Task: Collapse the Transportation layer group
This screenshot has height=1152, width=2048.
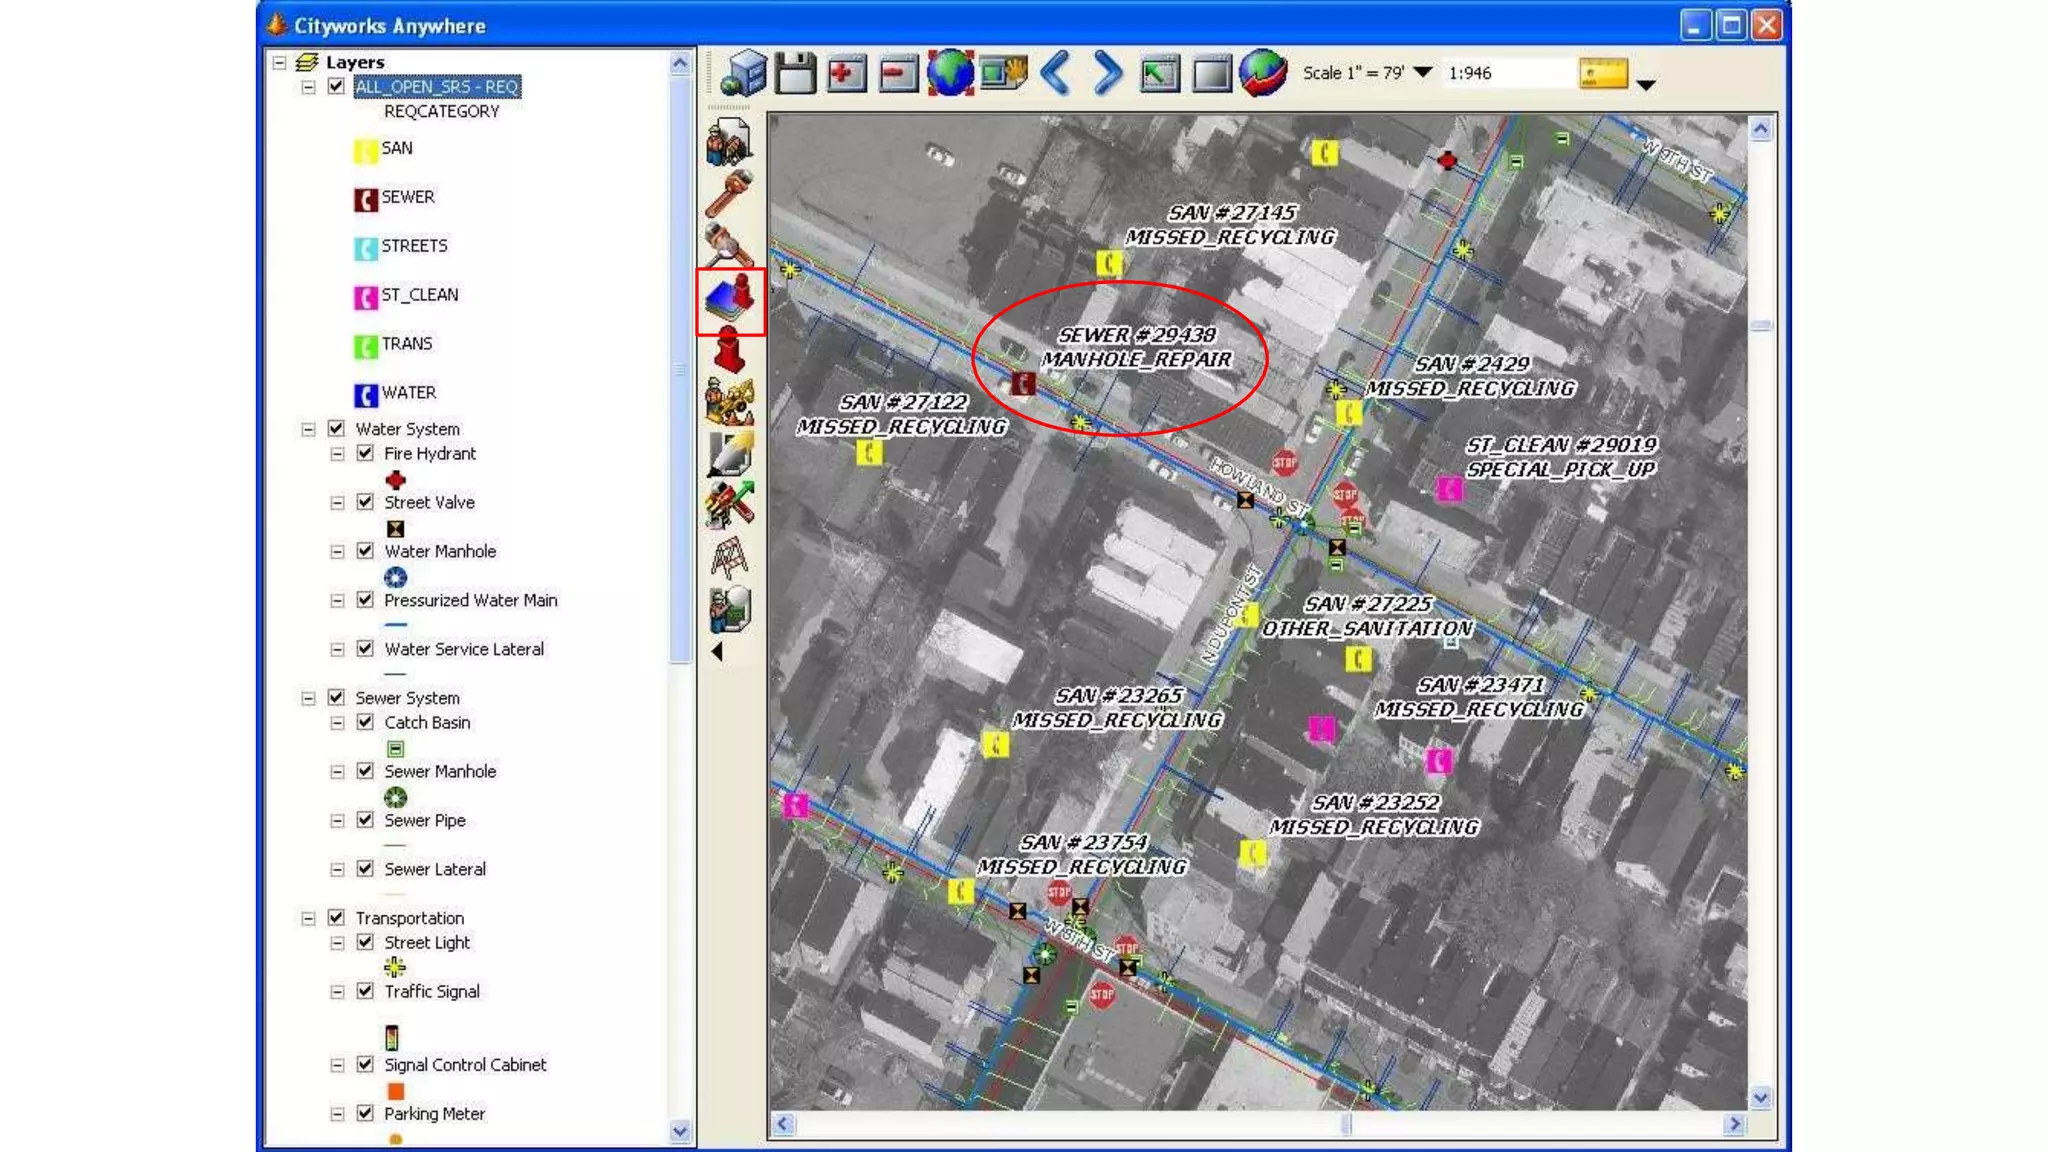Action: (x=308, y=918)
